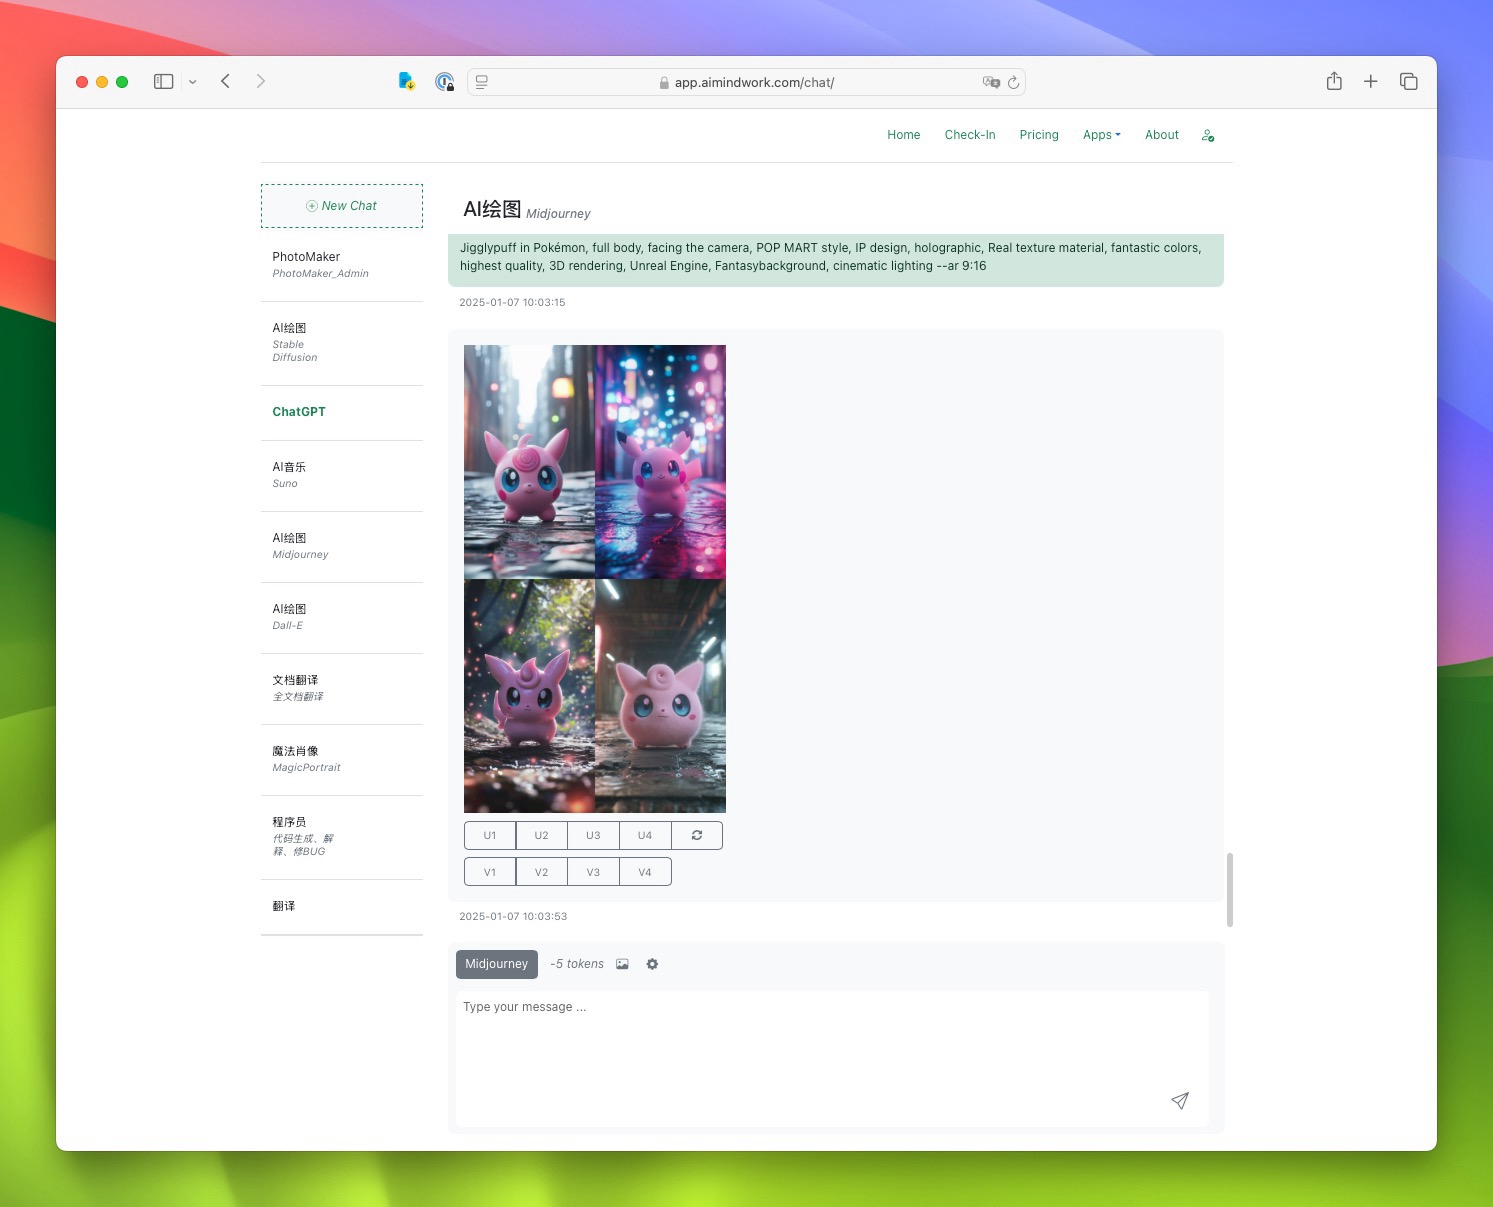Open the About page link
Image resolution: width=1493 pixels, height=1207 pixels.
pos(1162,135)
